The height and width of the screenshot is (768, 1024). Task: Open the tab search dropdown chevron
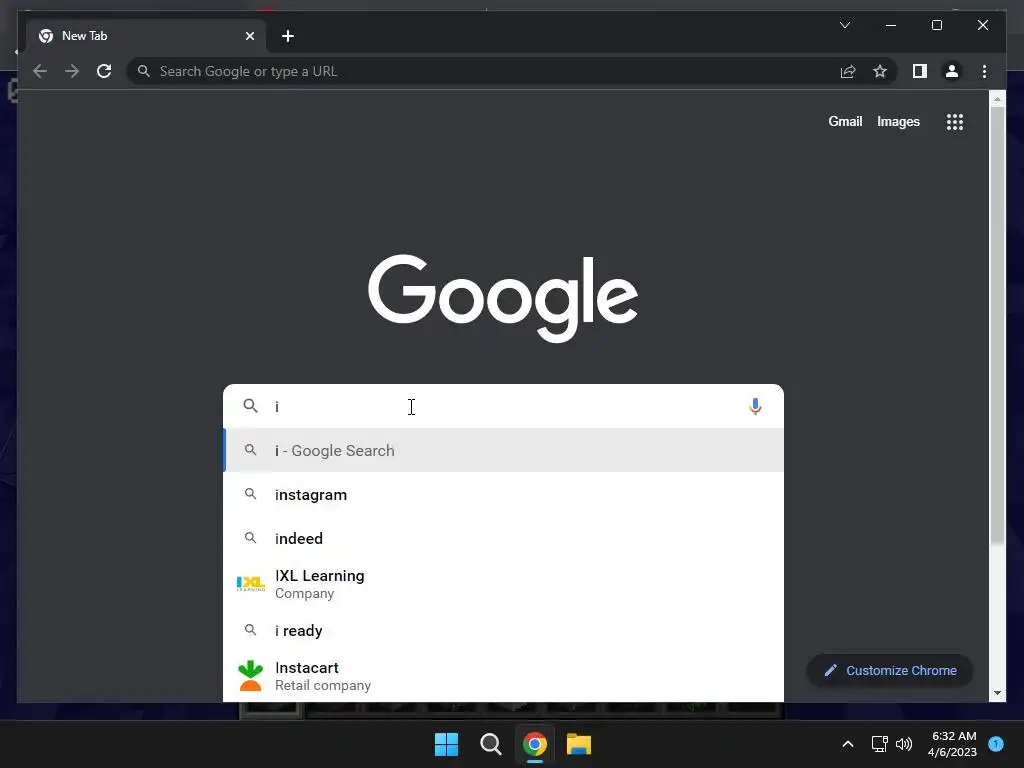(844, 25)
